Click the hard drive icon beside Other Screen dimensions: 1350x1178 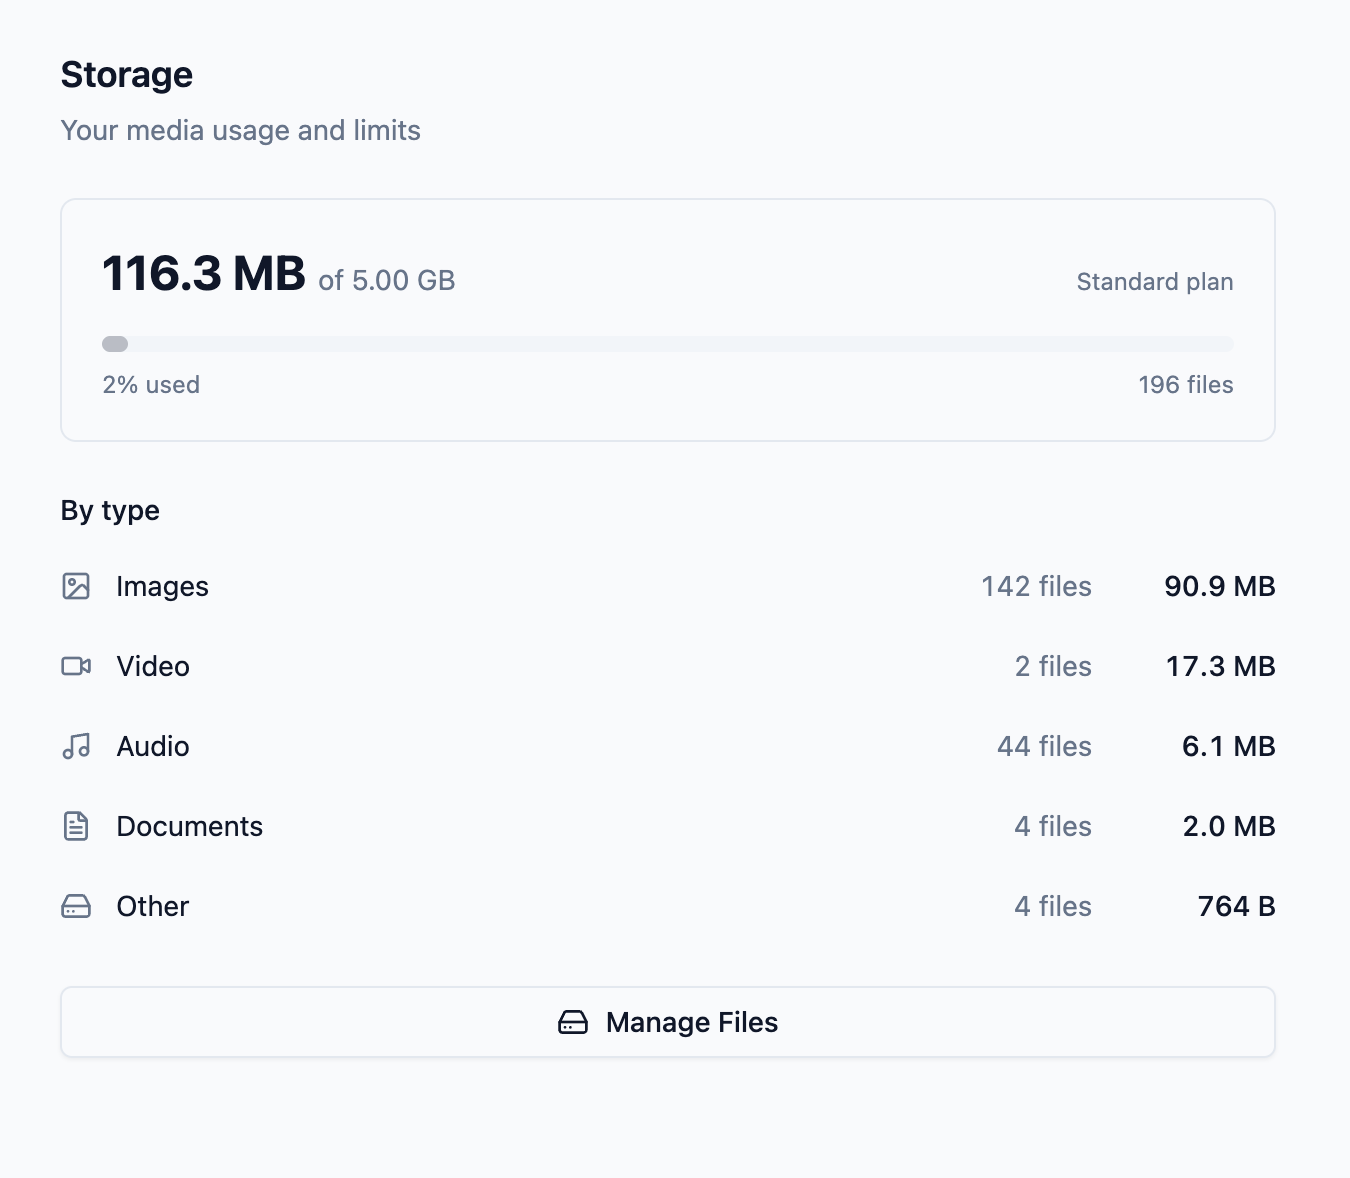(x=76, y=906)
